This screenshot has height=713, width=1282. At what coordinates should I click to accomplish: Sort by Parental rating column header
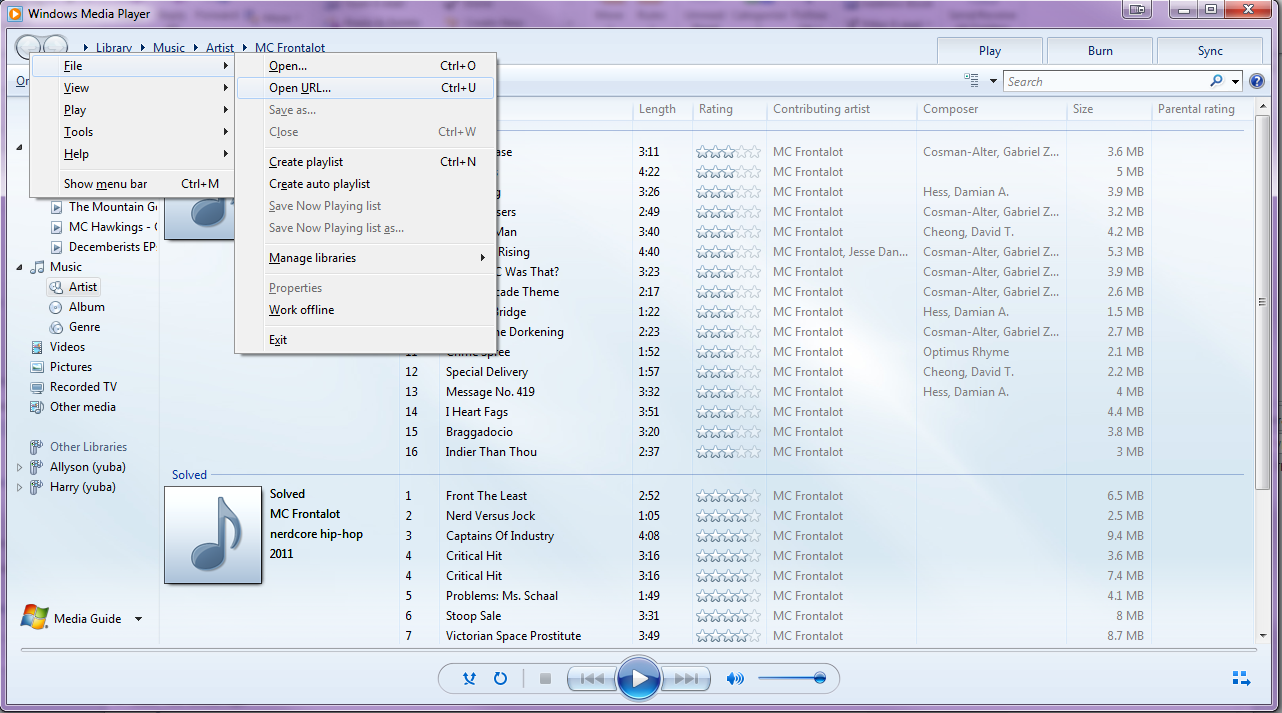tap(1200, 109)
